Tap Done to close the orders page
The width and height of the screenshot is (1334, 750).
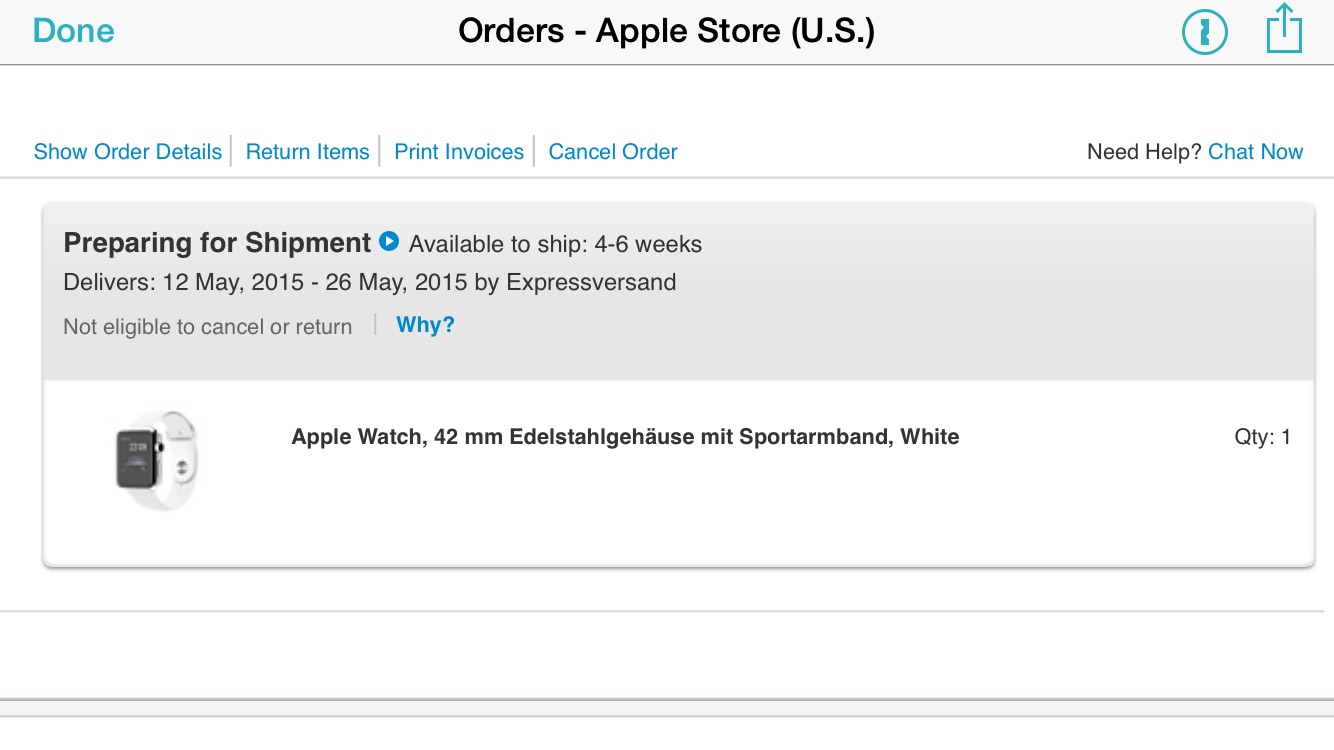pyautogui.click(x=74, y=31)
